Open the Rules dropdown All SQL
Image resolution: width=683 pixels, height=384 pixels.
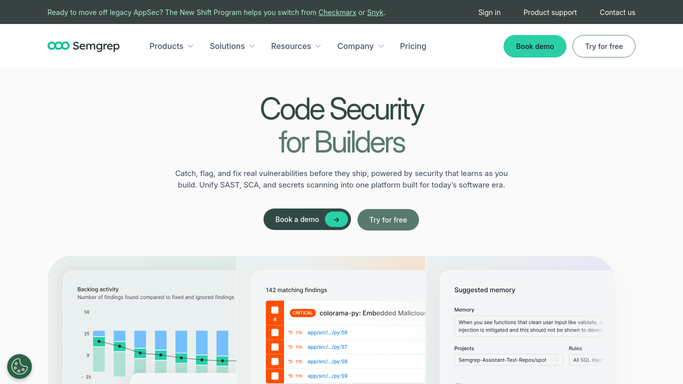(591, 360)
